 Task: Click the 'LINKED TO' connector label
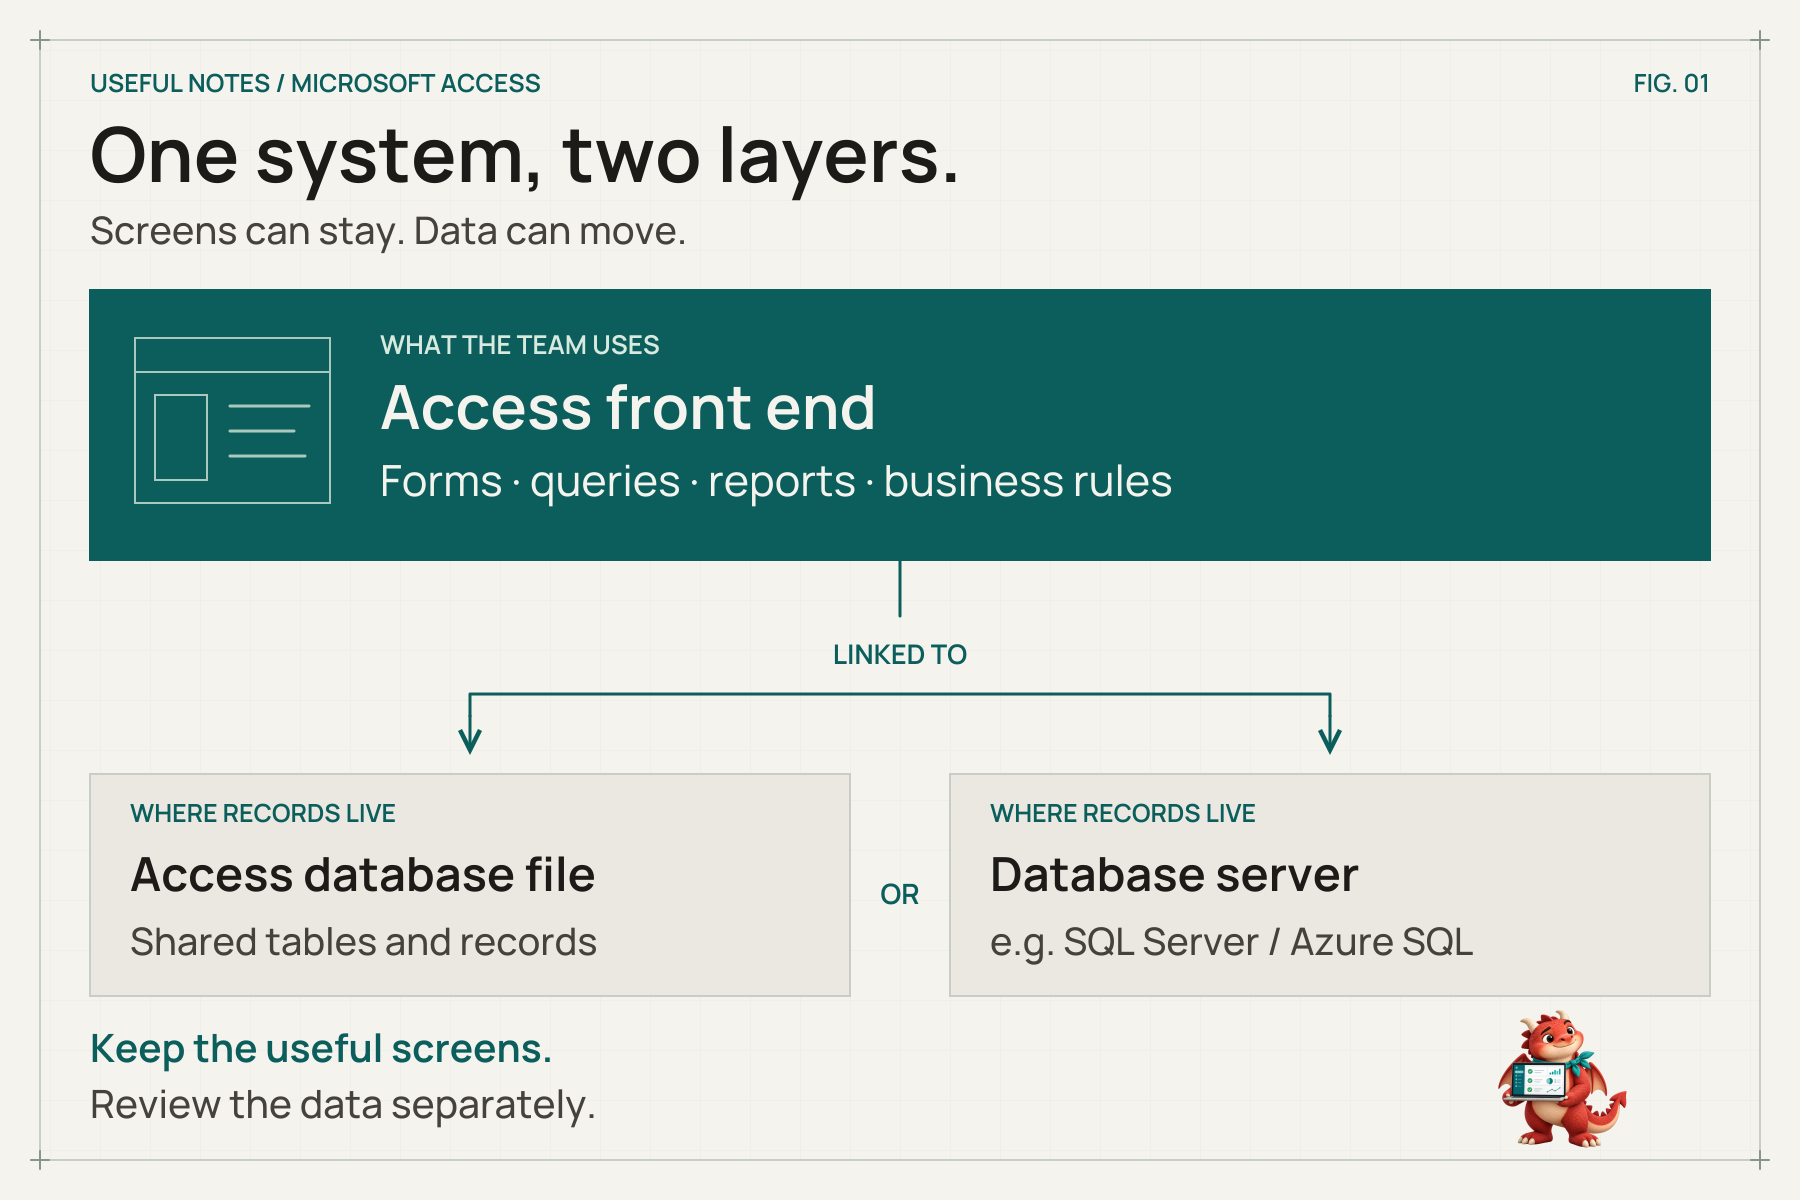click(x=900, y=655)
